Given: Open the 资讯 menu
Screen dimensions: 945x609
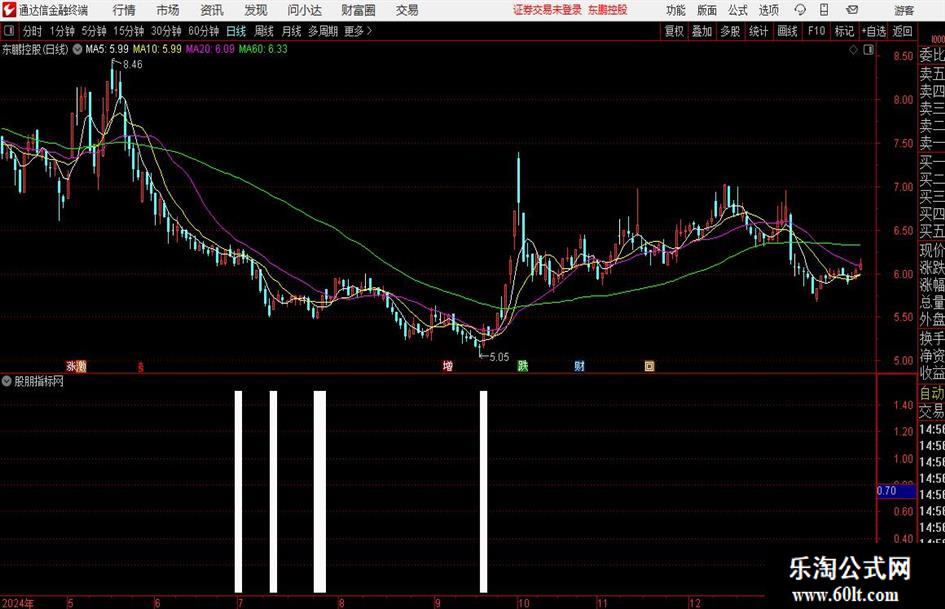Looking at the screenshot, I should tap(212, 10).
